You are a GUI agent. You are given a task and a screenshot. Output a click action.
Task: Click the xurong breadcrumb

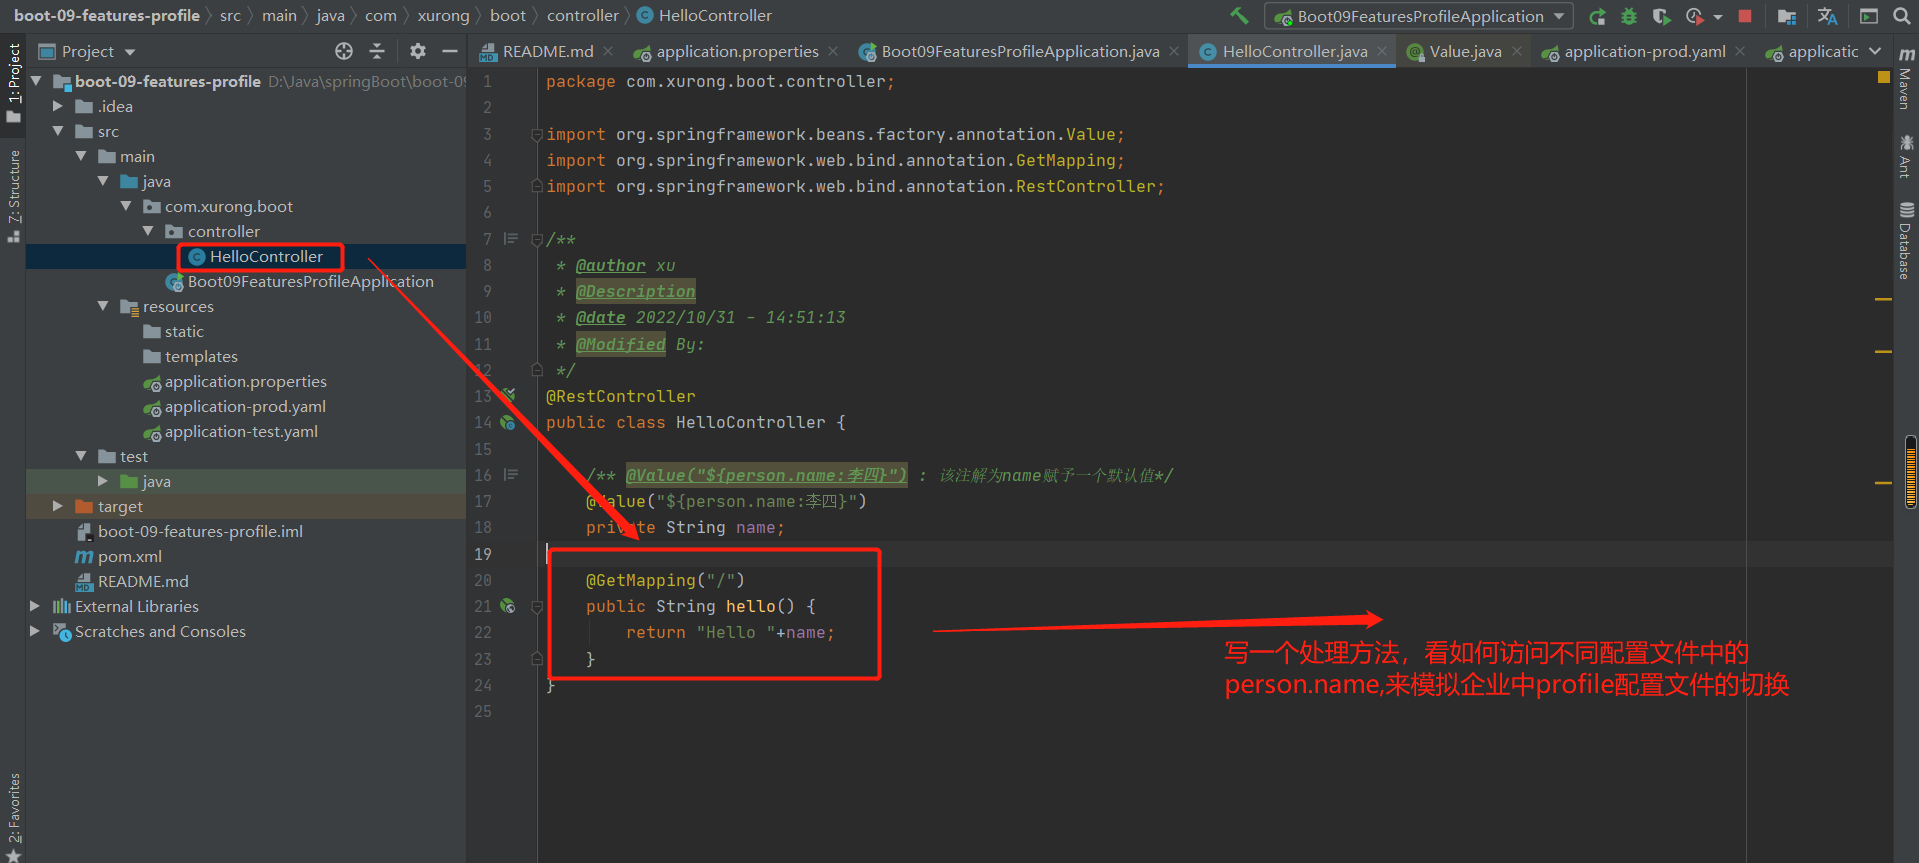[444, 16]
